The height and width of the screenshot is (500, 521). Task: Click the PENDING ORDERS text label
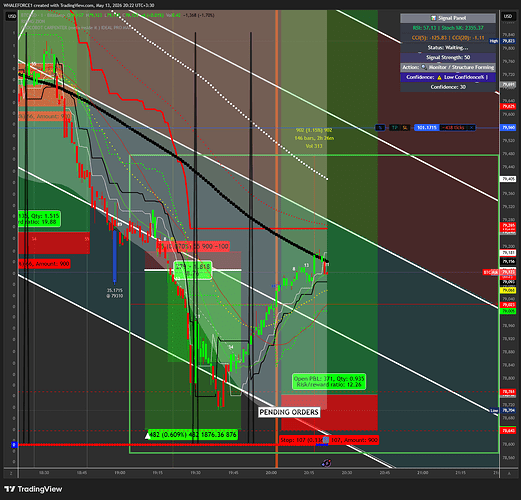[289, 412]
